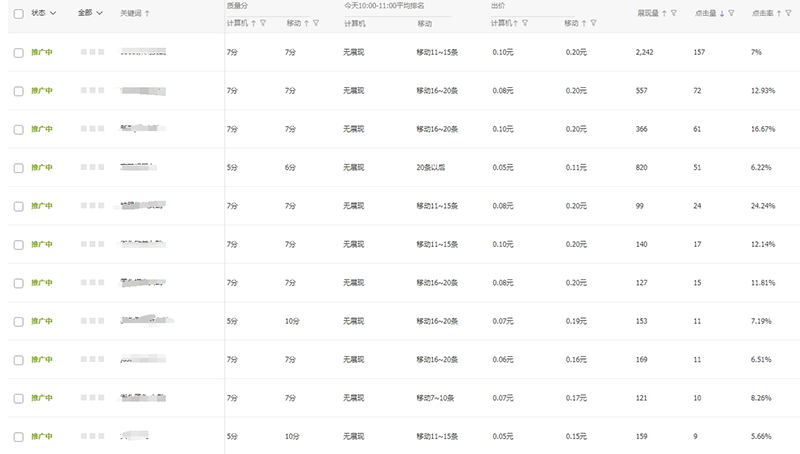The height and width of the screenshot is (454, 800).
Task: Open the 全部 dropdown filter
Action: pyautogui.click(x=100, y=13)
